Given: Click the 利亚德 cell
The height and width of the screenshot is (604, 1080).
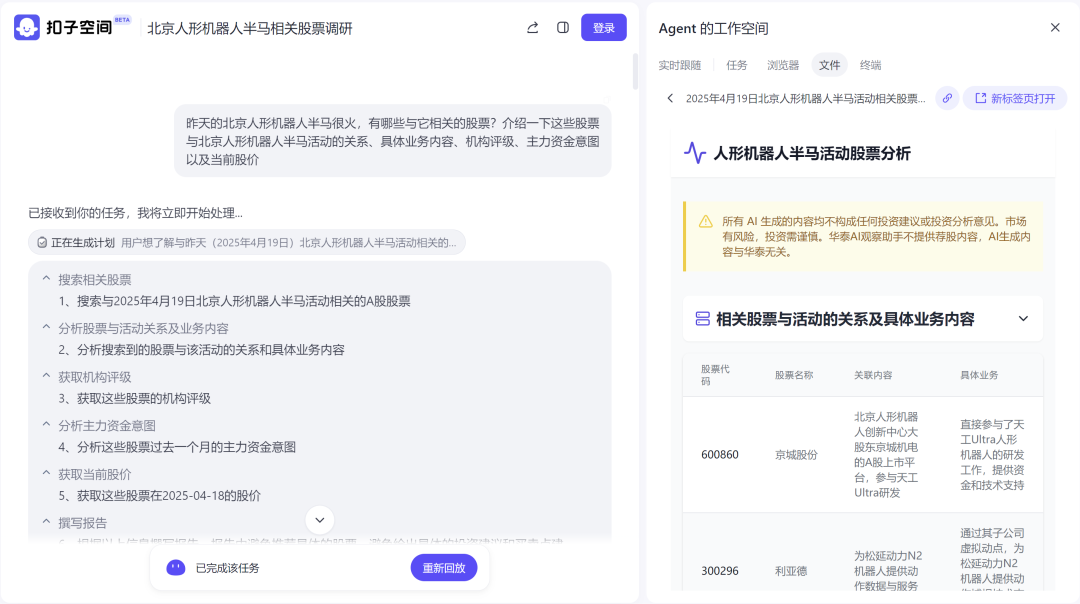Looking at the screenshot, I should 791,571.
